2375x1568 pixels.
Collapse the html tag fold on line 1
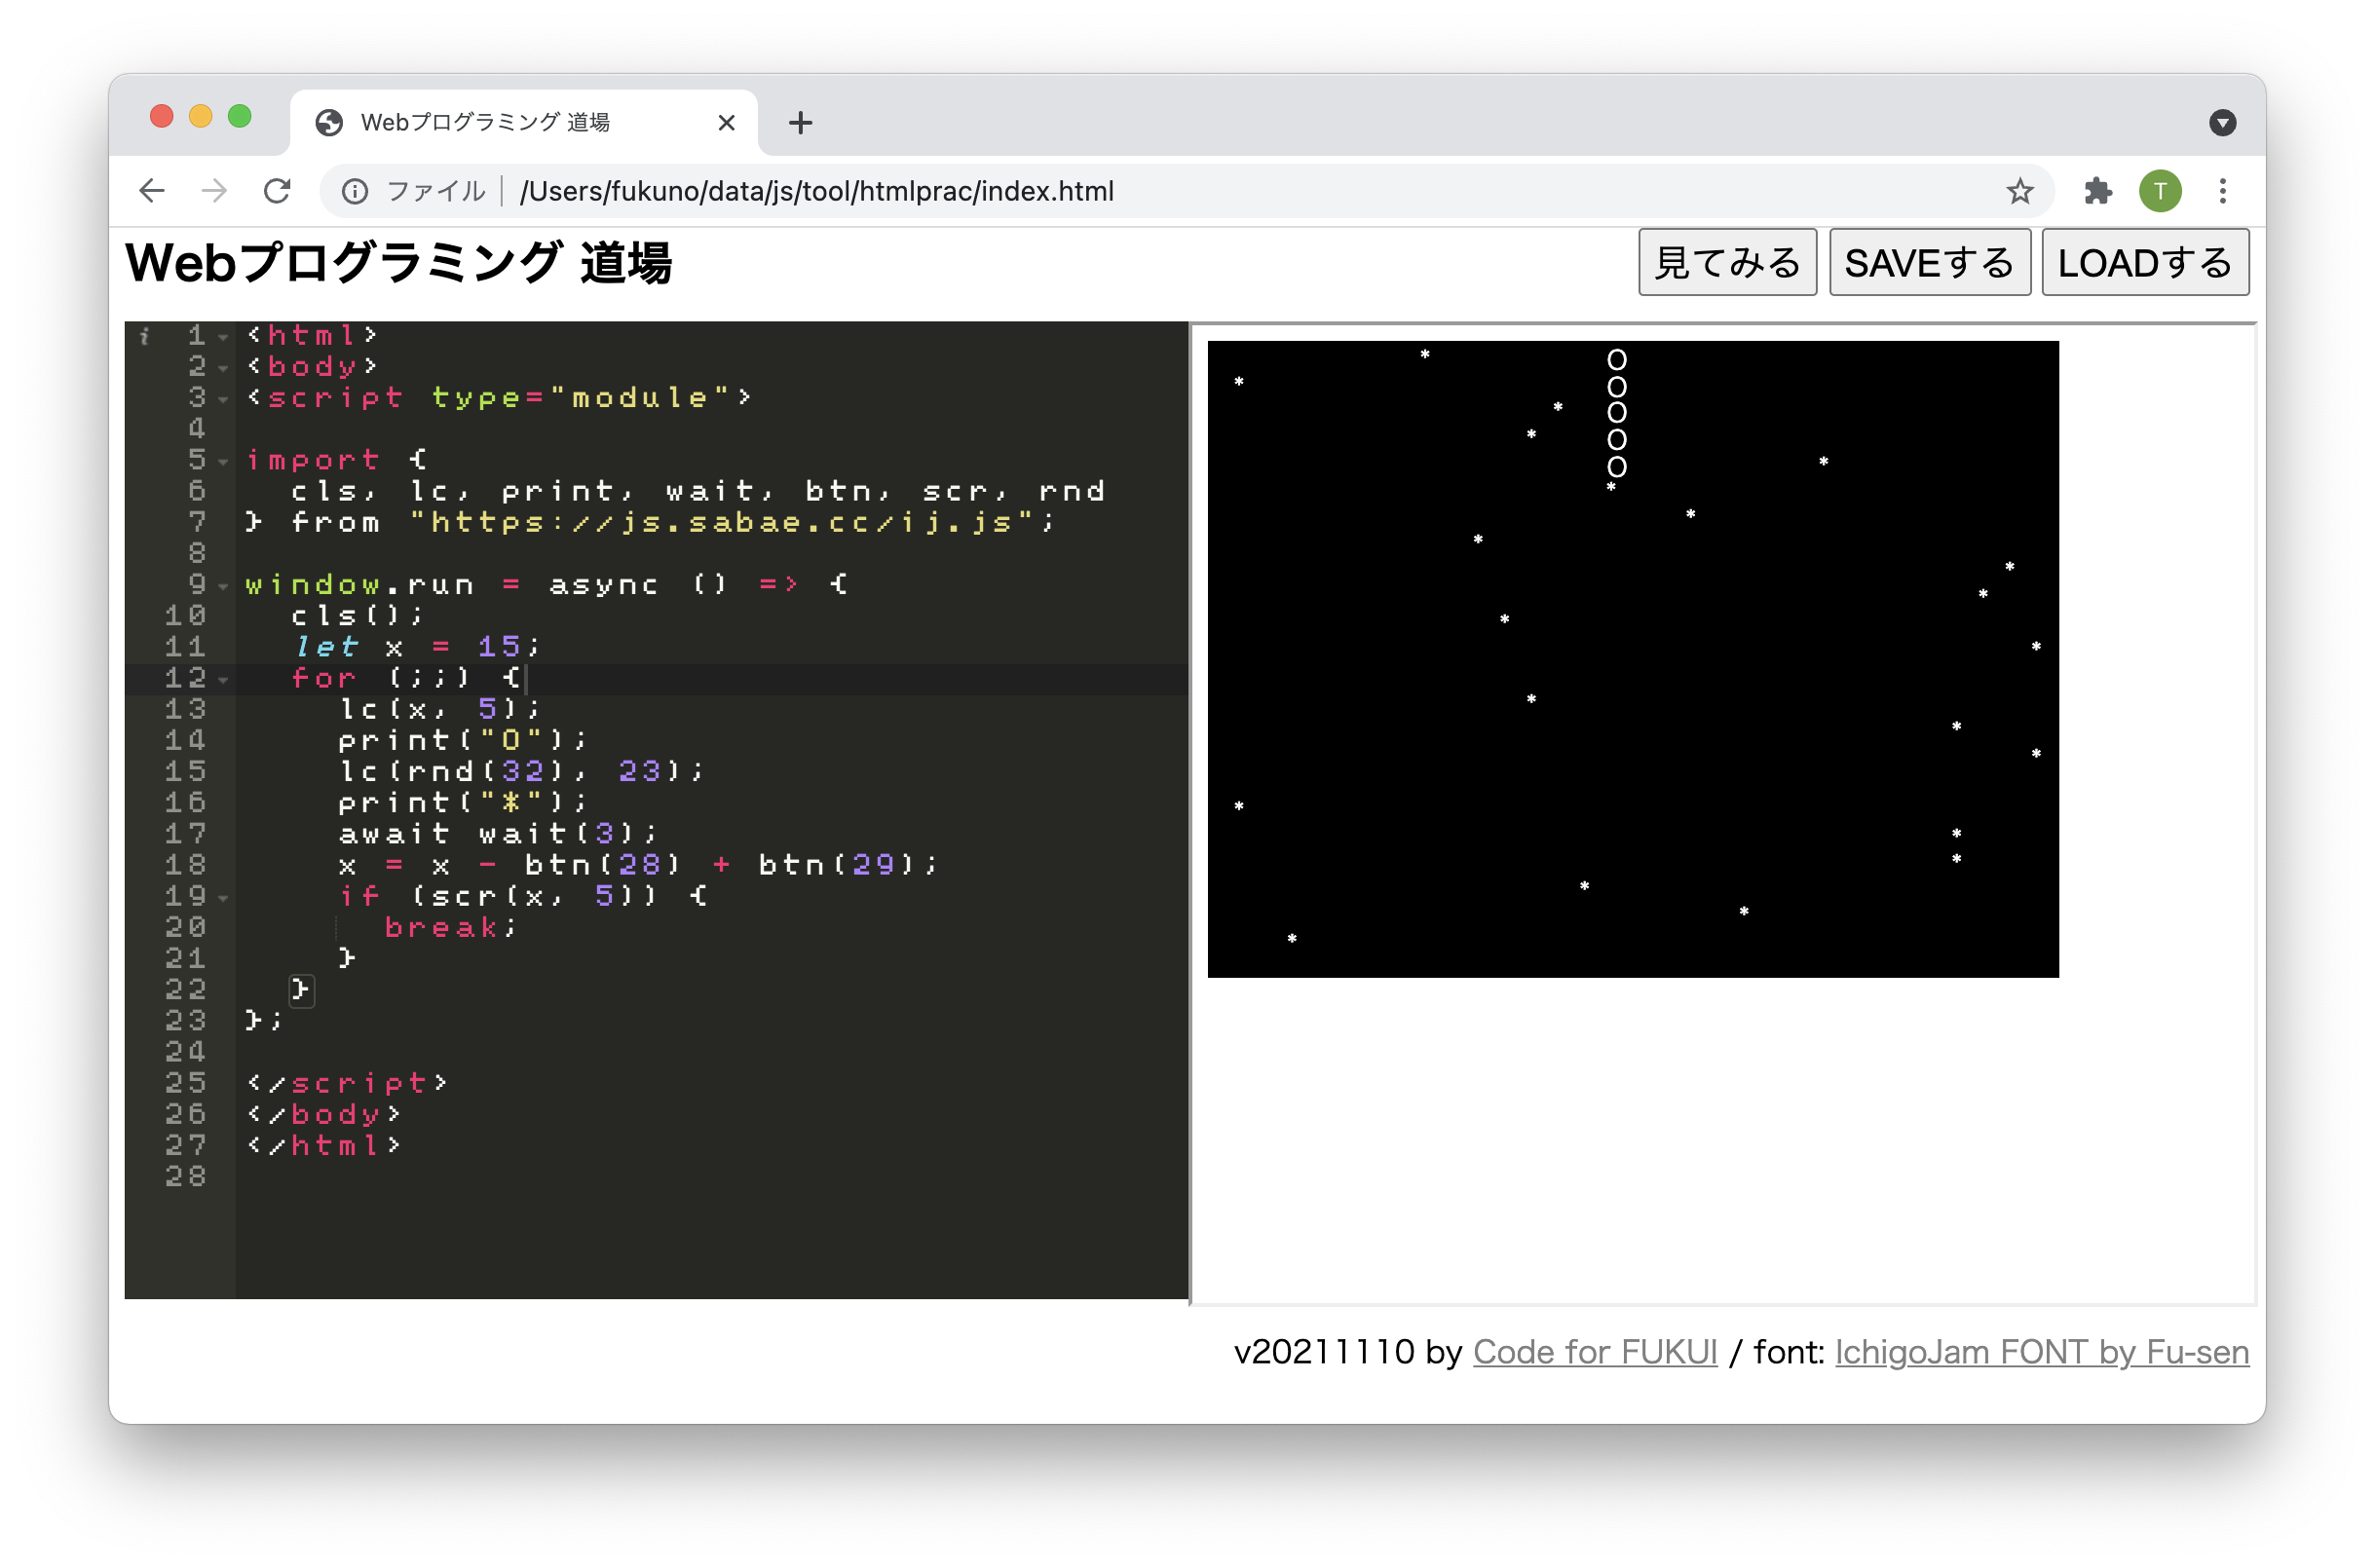pyautogui.click(x=223, y=337)
